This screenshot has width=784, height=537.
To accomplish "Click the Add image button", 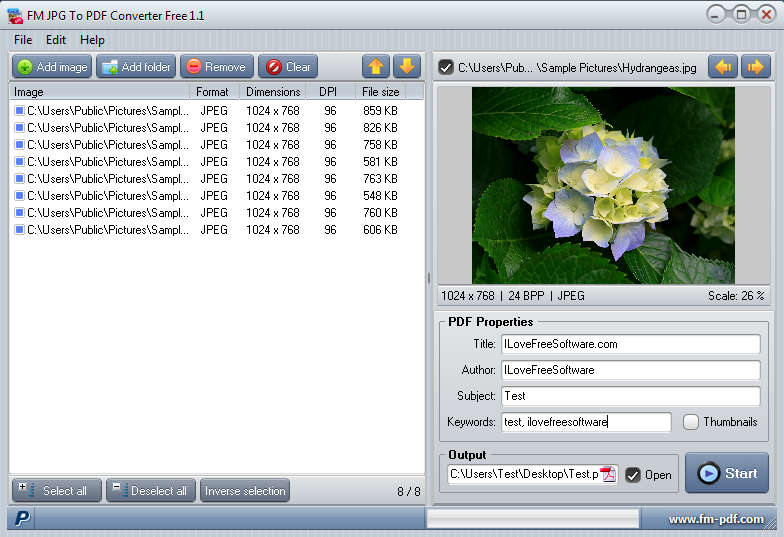I will click(52, 67).
